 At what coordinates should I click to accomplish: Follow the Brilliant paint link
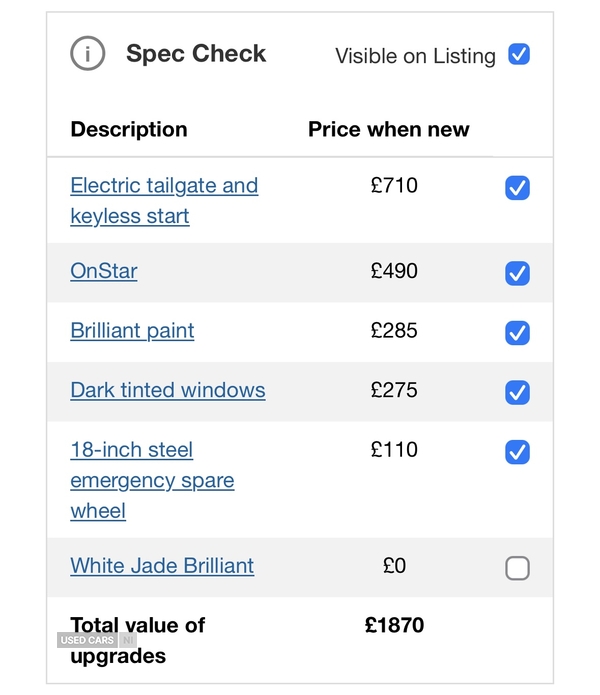point(132,331)
